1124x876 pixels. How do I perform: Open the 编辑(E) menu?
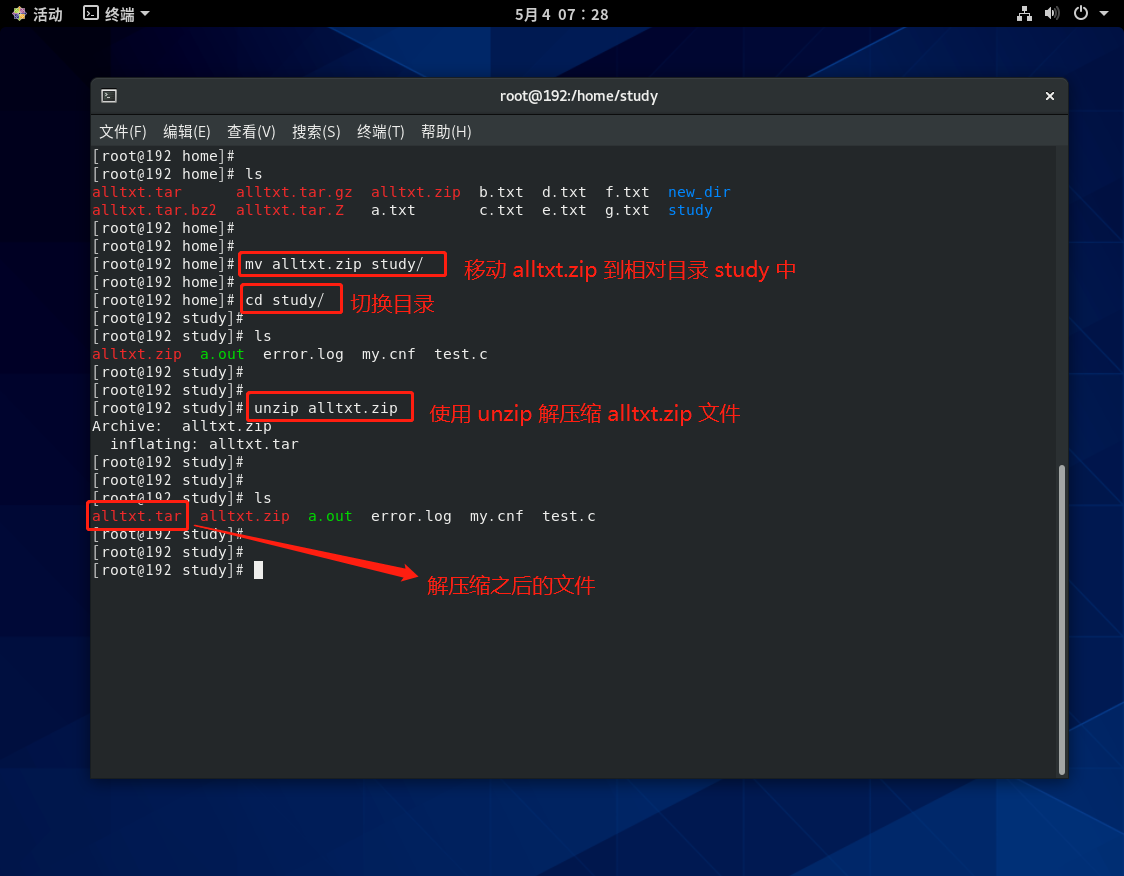tap(186, 132)
